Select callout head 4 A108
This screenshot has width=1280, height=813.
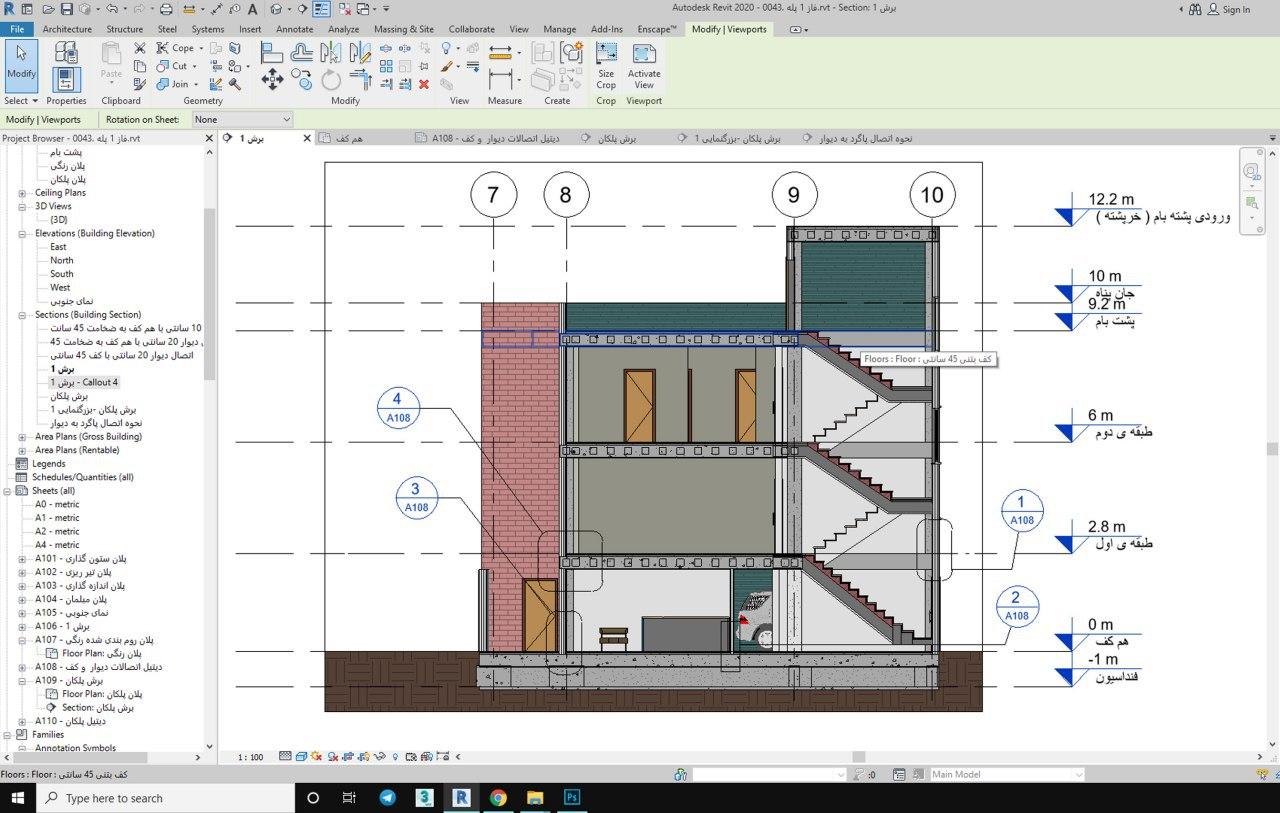pyautogui.click(x=398, y=409)
